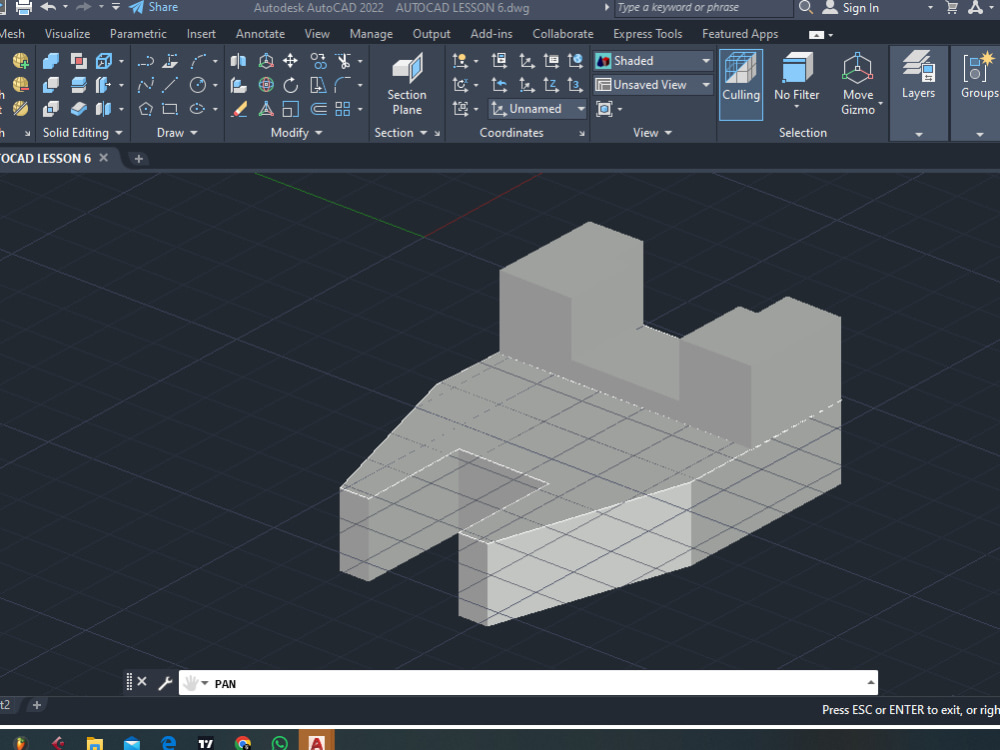Screen dimensions: 1000x750
Task: Select the Rotate tool
Action: [x=290, y=85]
